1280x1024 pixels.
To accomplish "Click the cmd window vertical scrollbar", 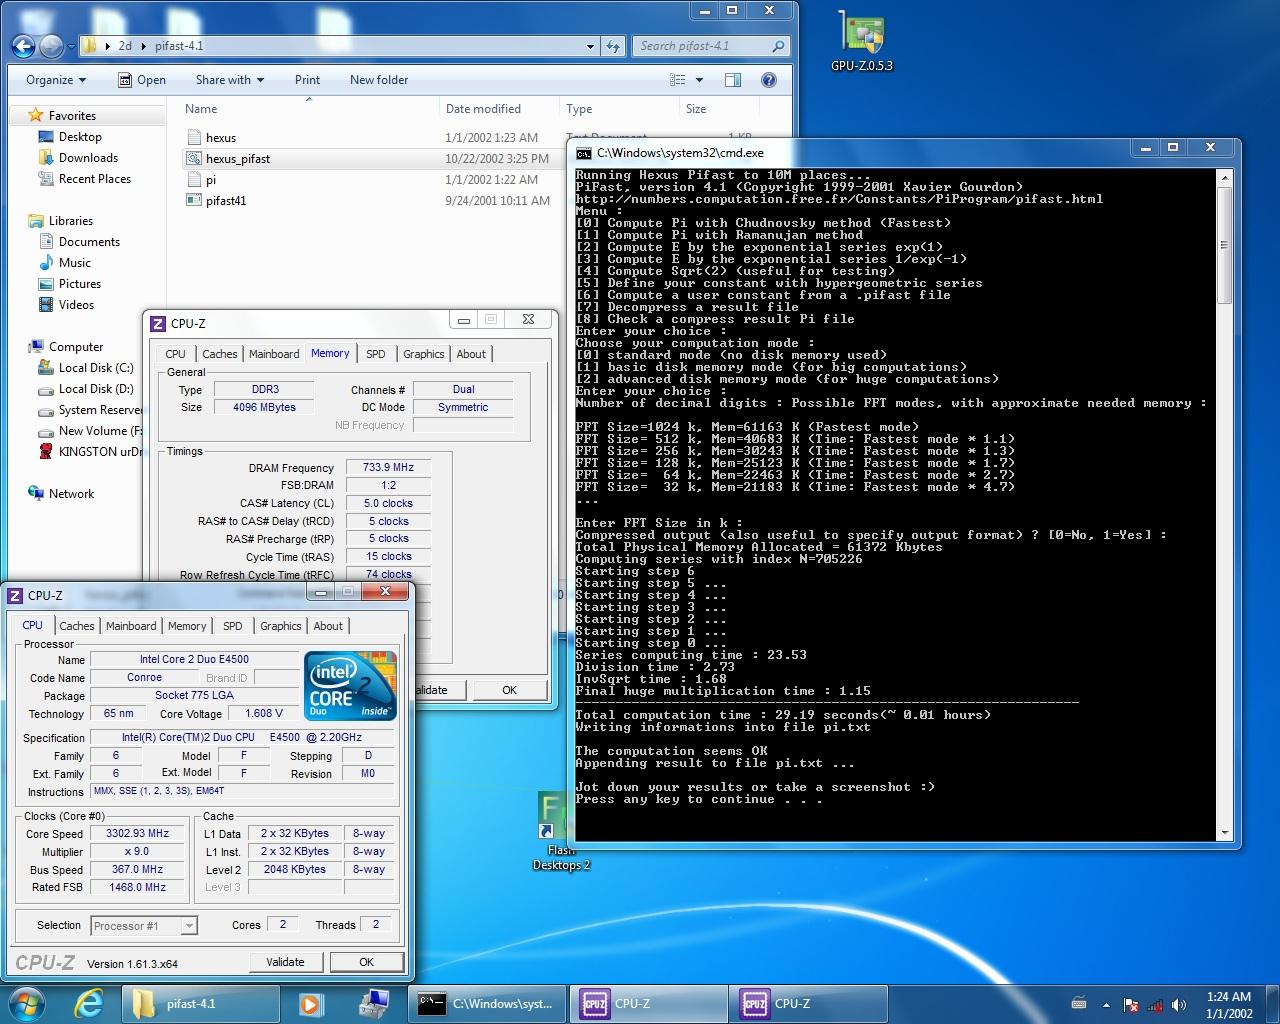I will (1224, 503).
